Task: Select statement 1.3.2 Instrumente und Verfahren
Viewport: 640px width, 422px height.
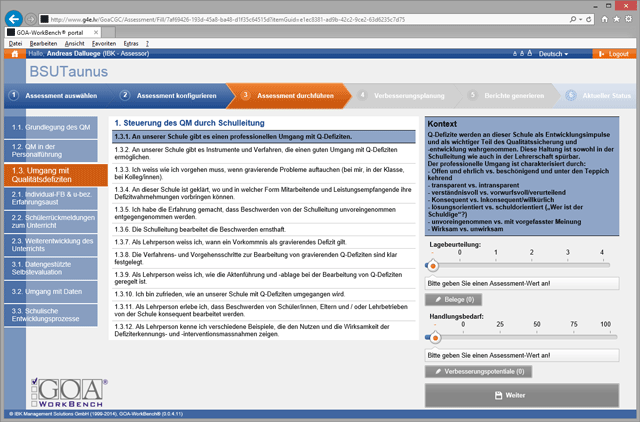Action: tap(264, 153)
